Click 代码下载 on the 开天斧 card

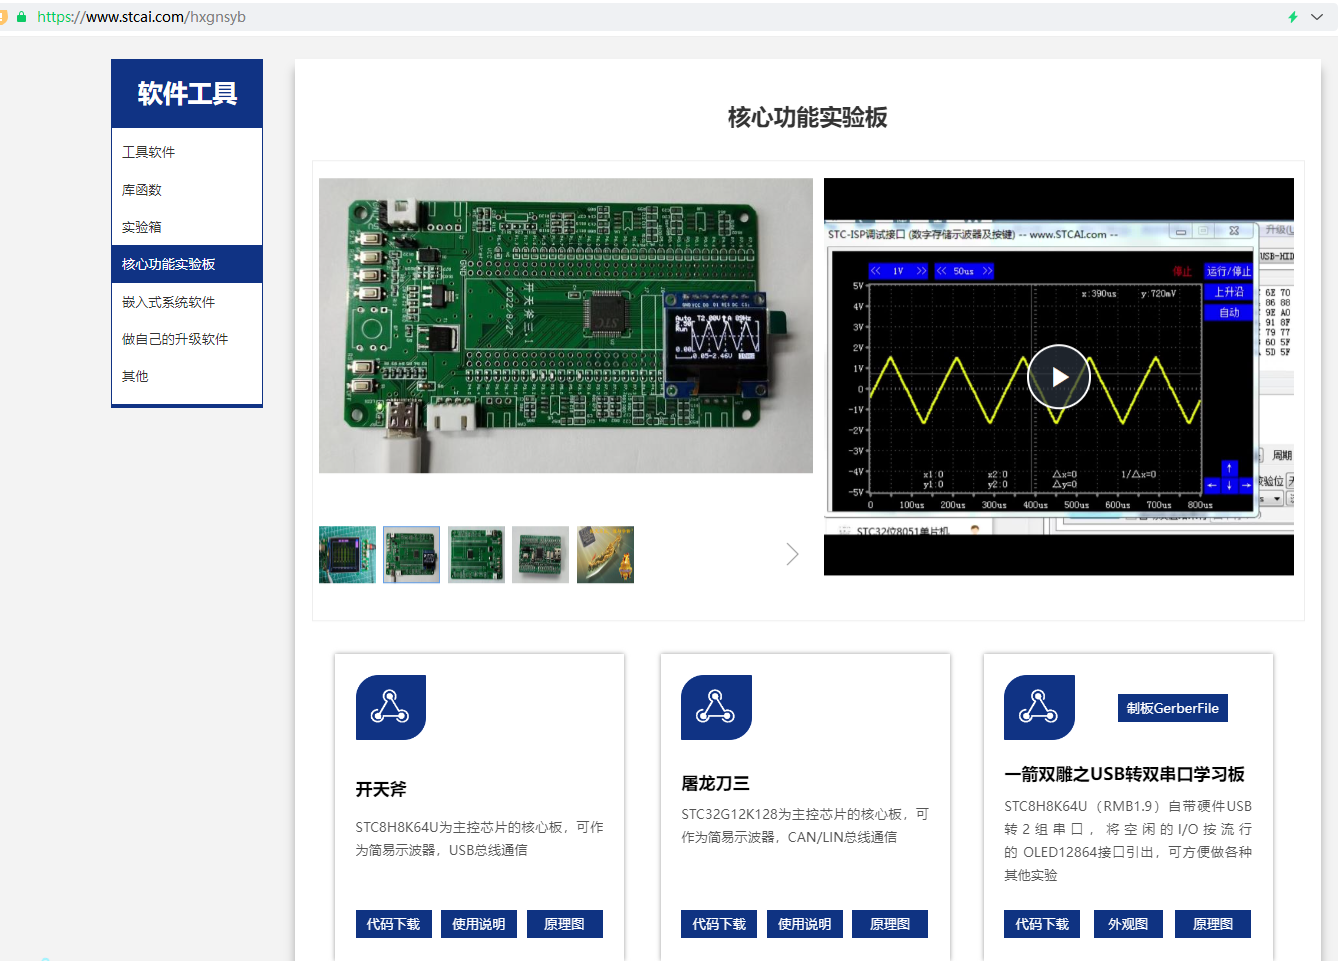(393, 924)
